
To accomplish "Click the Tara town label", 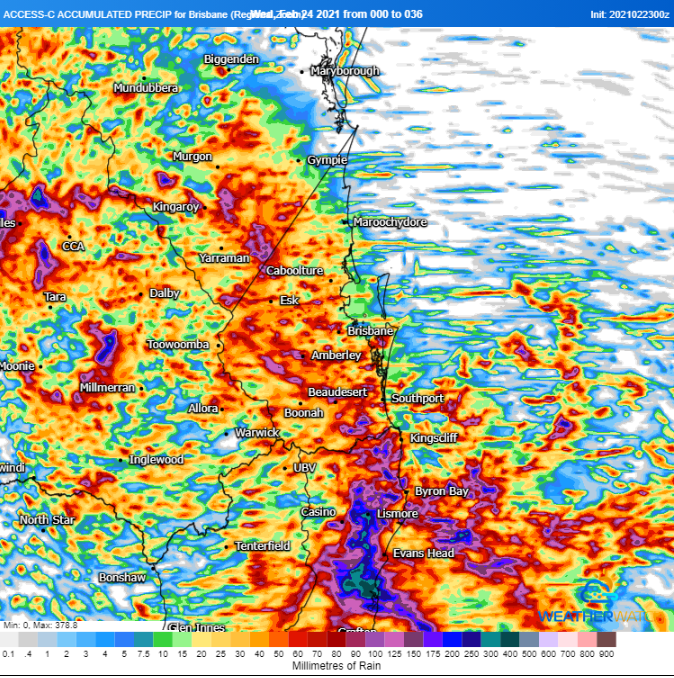I will (55, 297).
